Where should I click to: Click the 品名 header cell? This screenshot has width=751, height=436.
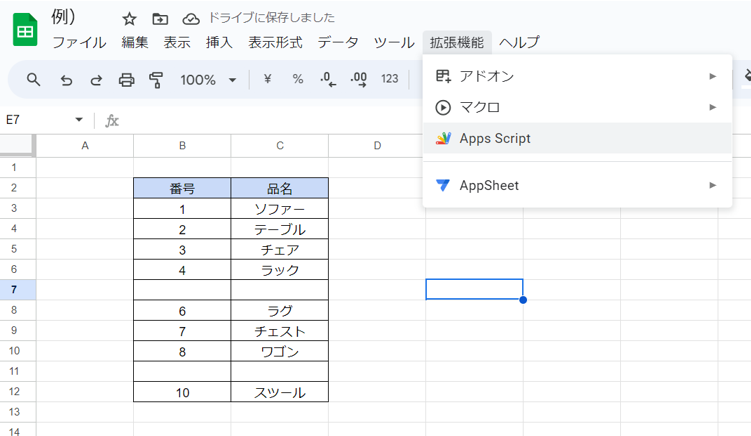280,188
